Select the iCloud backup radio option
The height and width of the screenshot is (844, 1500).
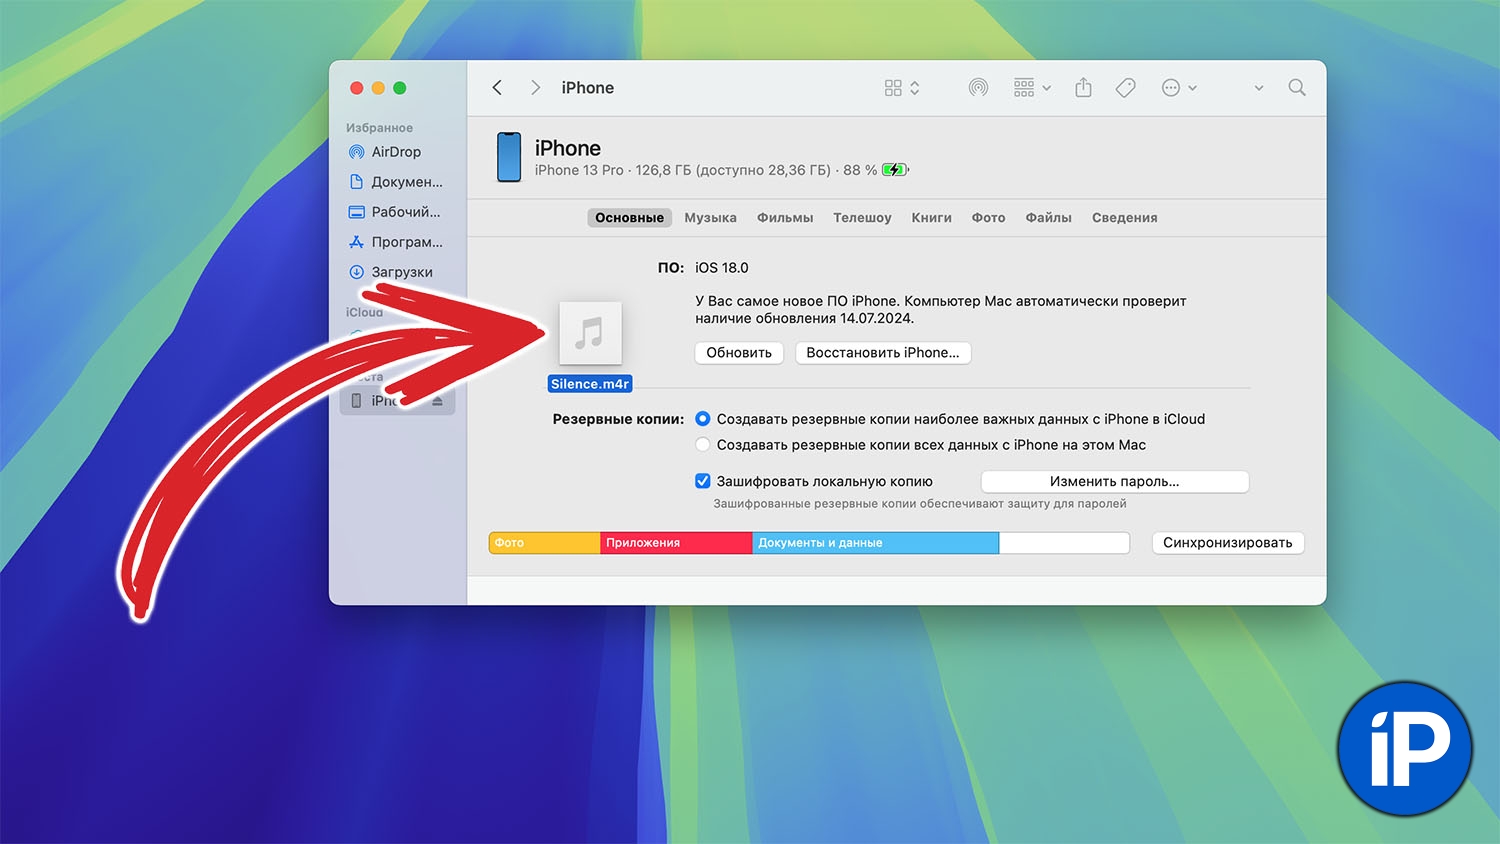click(703, 419)
